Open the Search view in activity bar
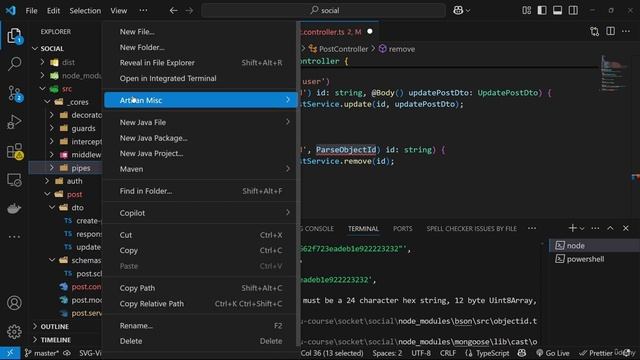Viewport: 640px width, 360px height. tap(14, 64)
